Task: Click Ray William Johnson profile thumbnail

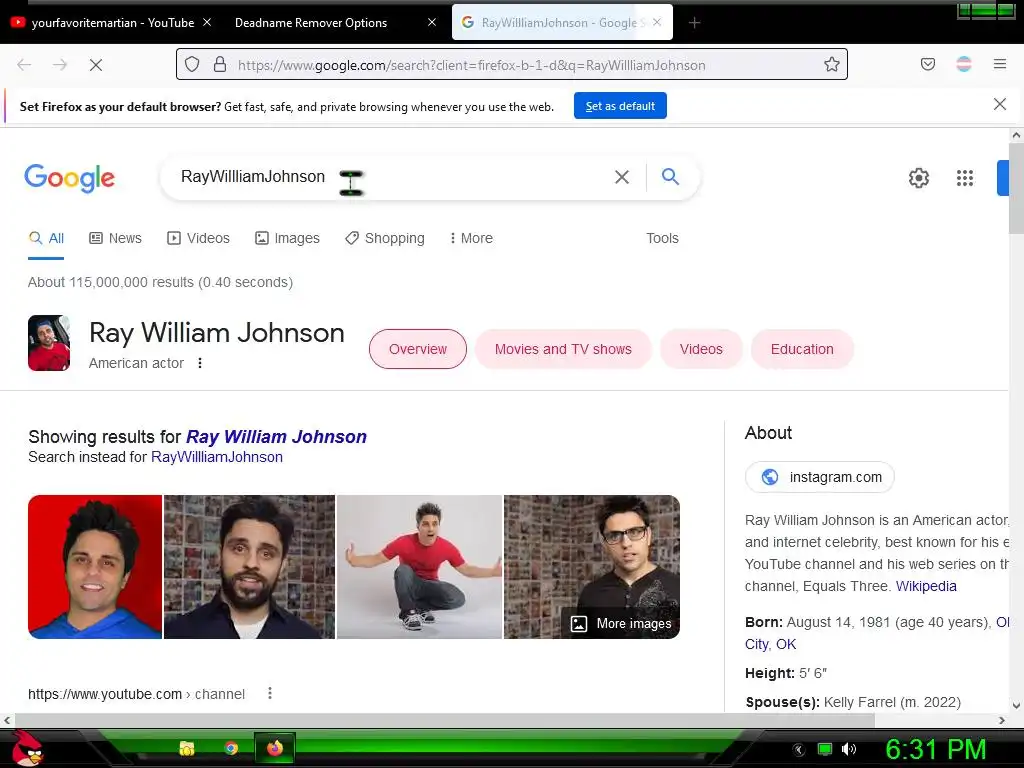Action: 49,343
